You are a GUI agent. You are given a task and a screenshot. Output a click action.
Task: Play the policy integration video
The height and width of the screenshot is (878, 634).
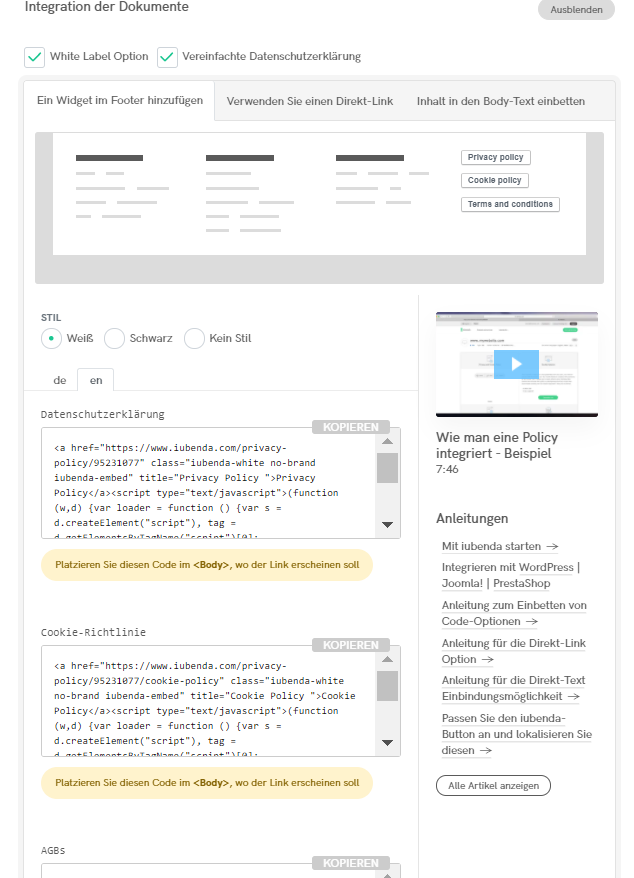(516, 364)
